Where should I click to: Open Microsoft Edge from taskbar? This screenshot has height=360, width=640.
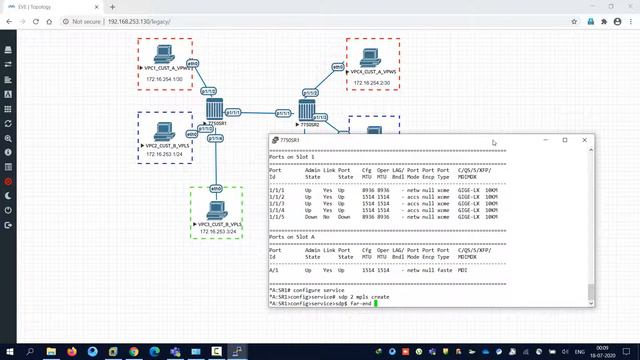pyautogui.click(x=154, y=351)
